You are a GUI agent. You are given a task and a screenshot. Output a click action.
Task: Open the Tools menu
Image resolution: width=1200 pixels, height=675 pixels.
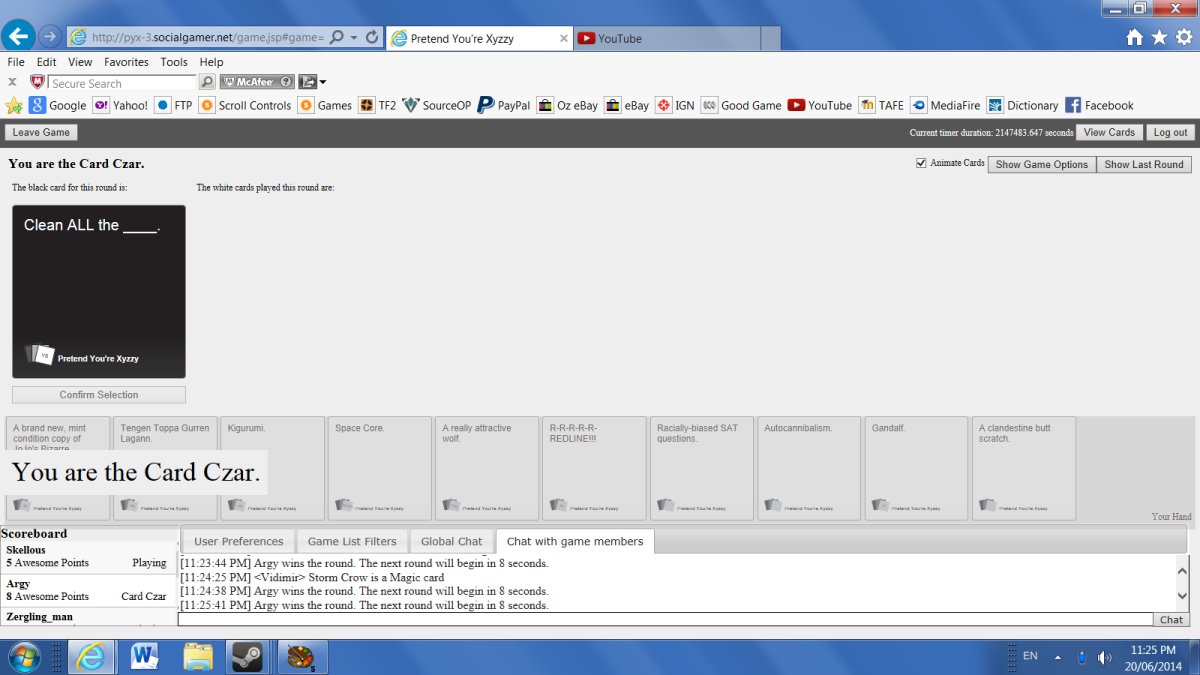click(174, 62)
